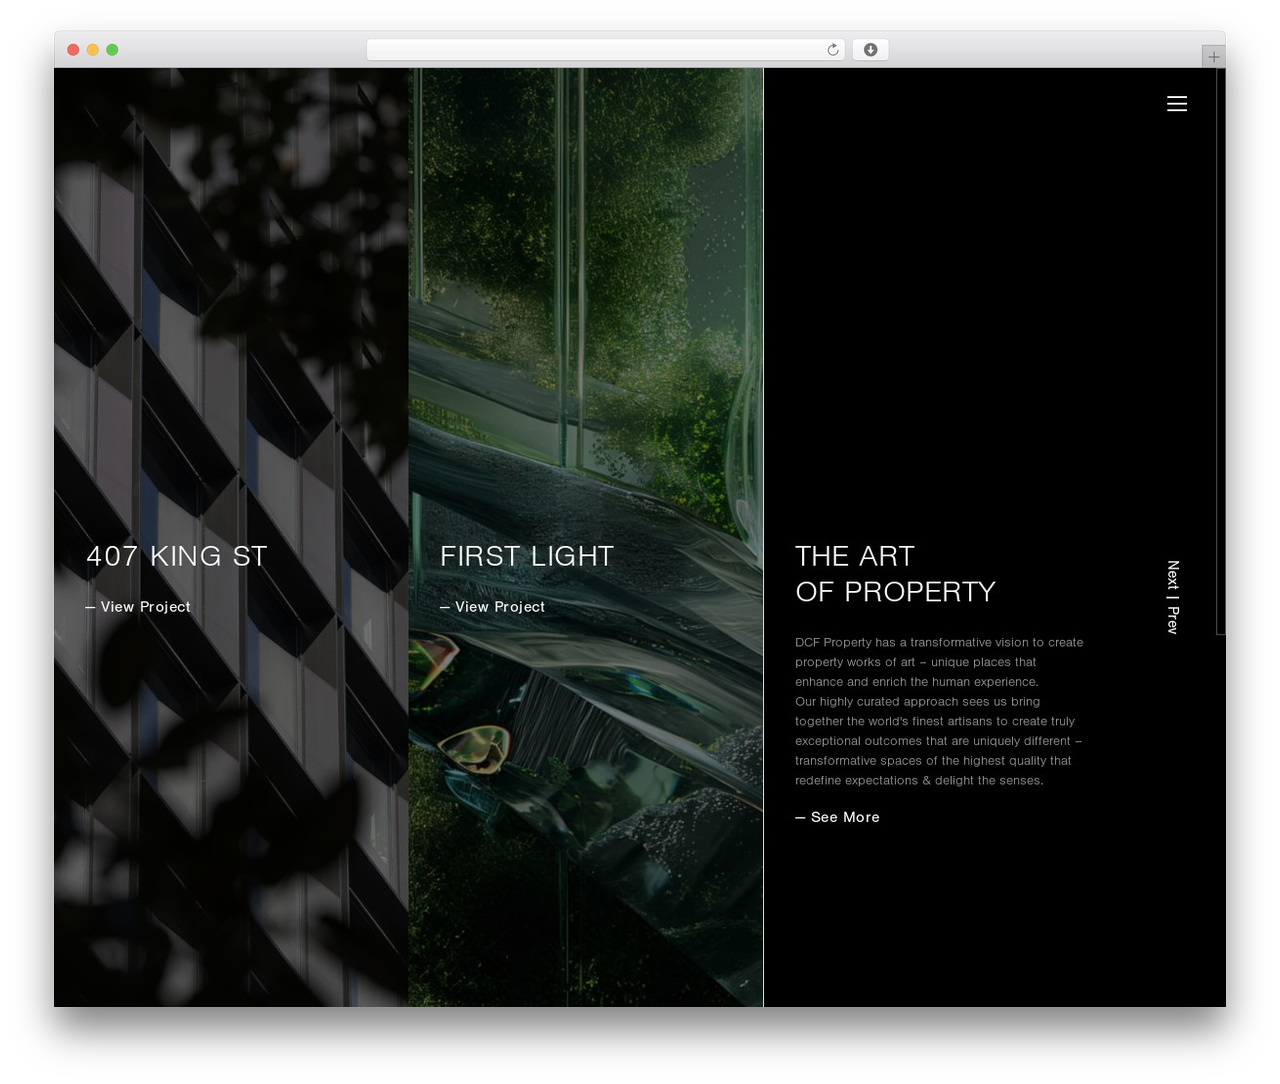Click the DCF Property description paragraph

pyautogui.click(x=939, y=711)
